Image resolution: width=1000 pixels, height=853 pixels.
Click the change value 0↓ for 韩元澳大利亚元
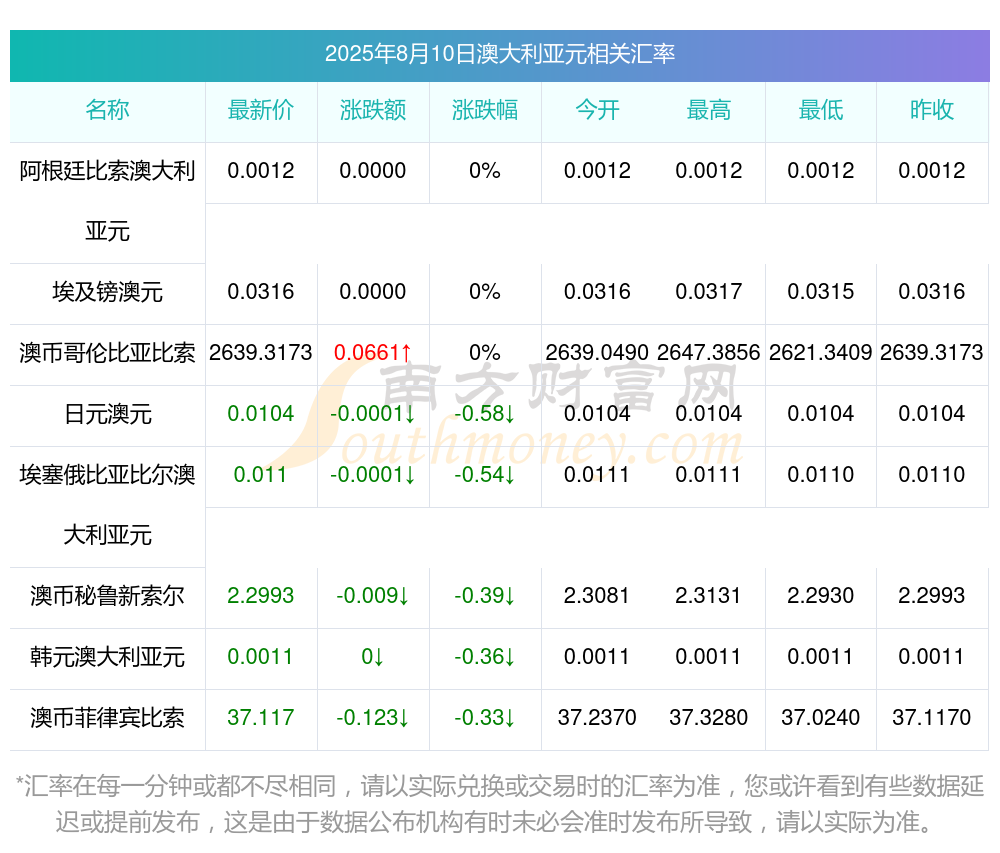(x=372, y=657)
